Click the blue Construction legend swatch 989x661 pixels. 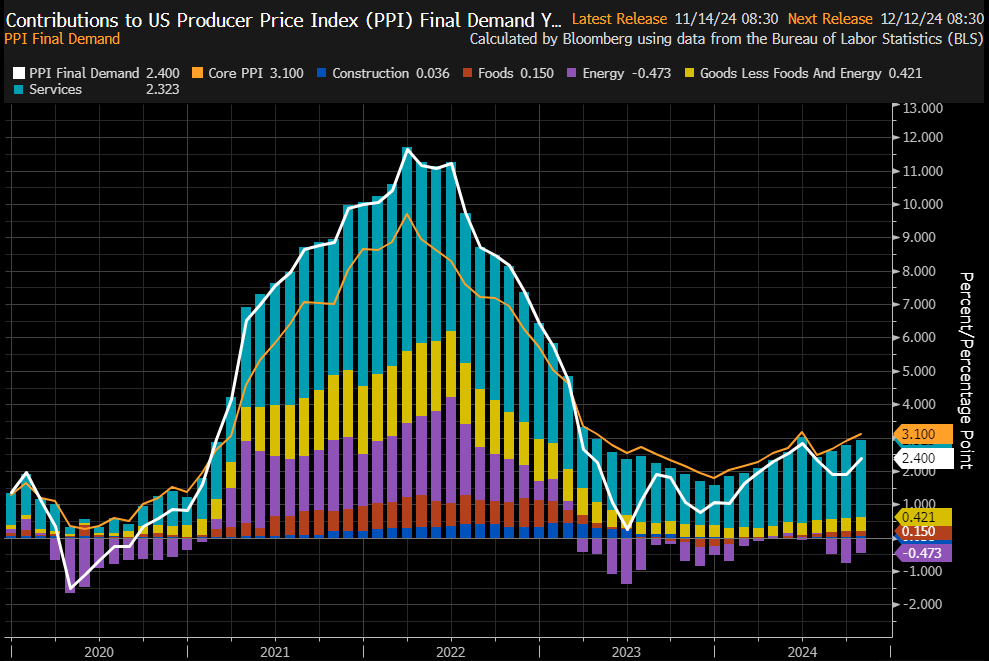tap(322, 73)
